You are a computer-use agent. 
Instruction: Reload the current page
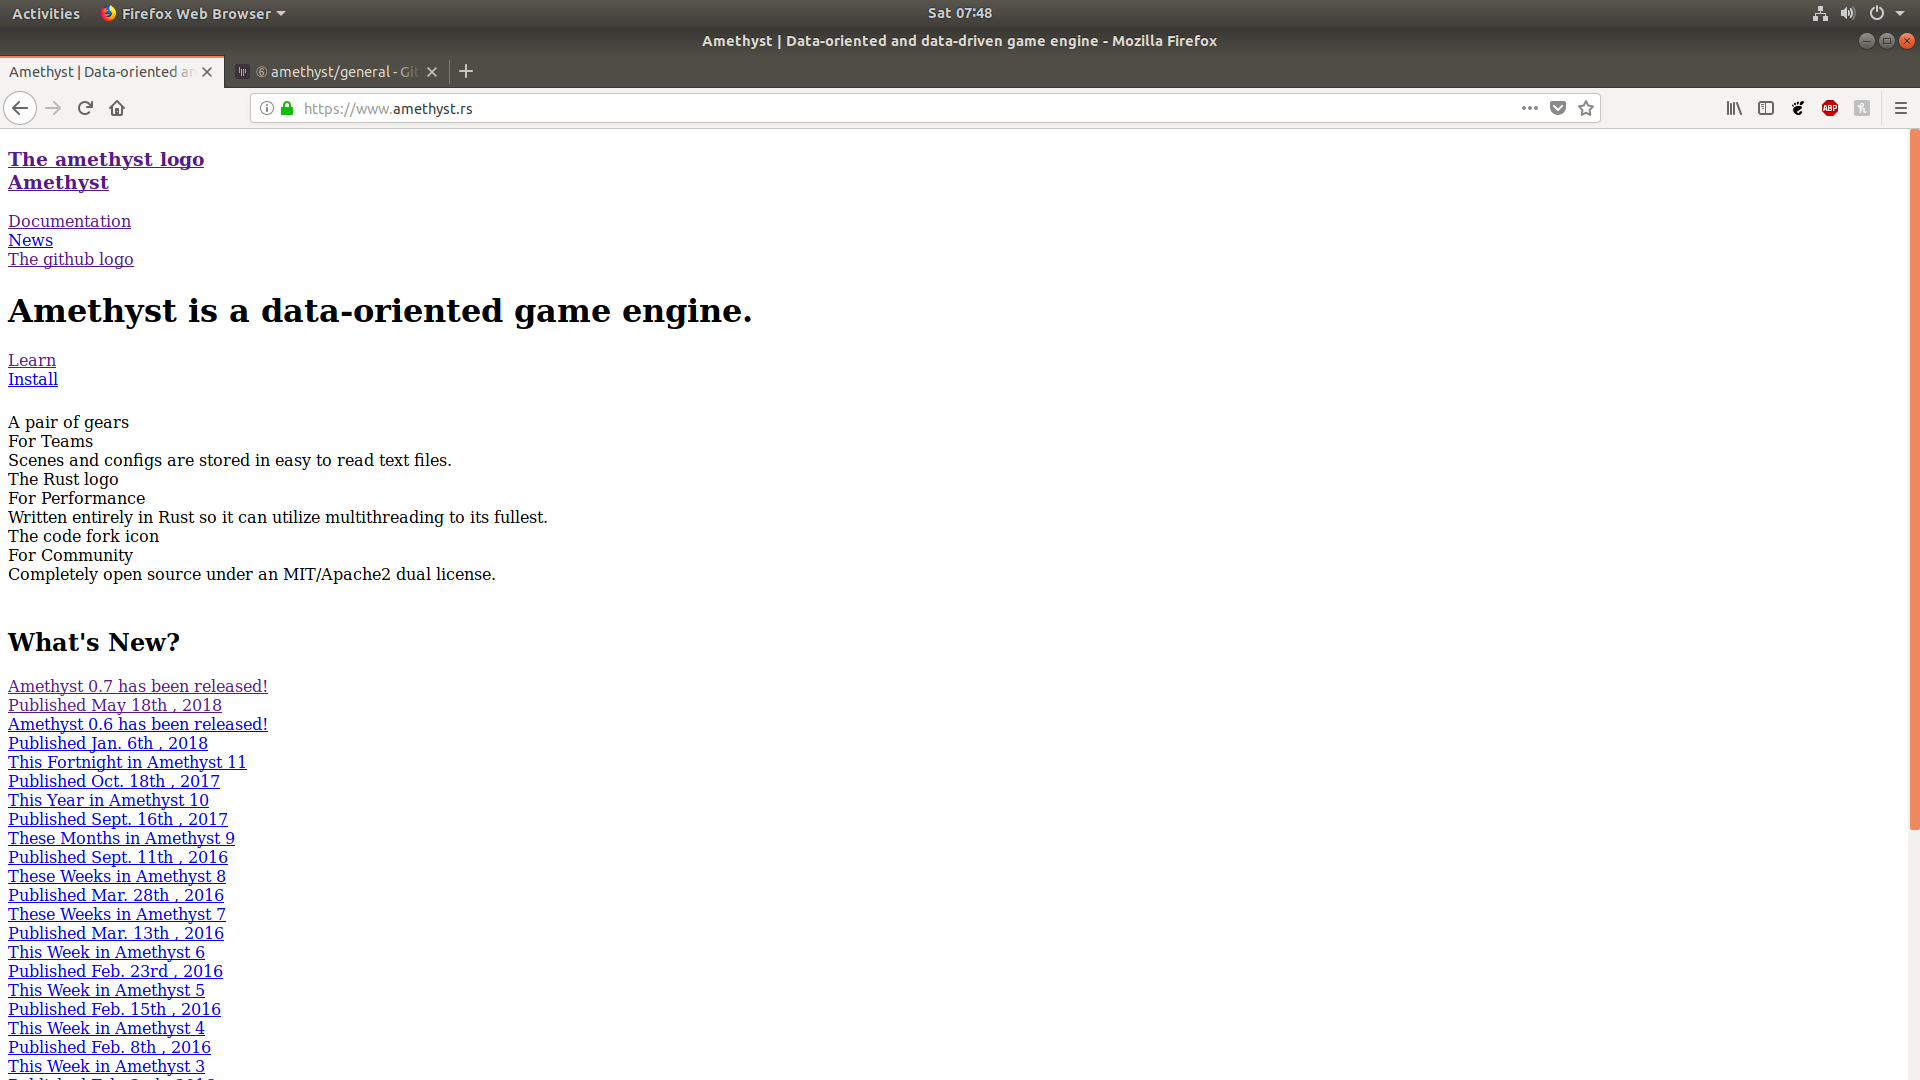pyautogui.click(x=85, y=108)
